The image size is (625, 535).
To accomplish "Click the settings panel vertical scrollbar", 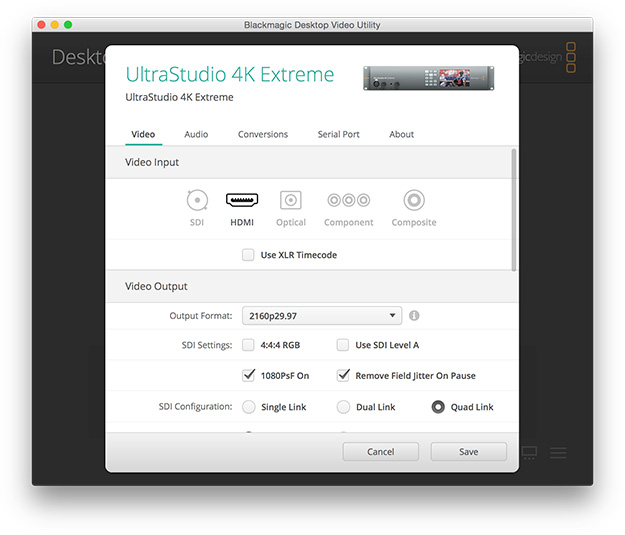I will 514,210.
